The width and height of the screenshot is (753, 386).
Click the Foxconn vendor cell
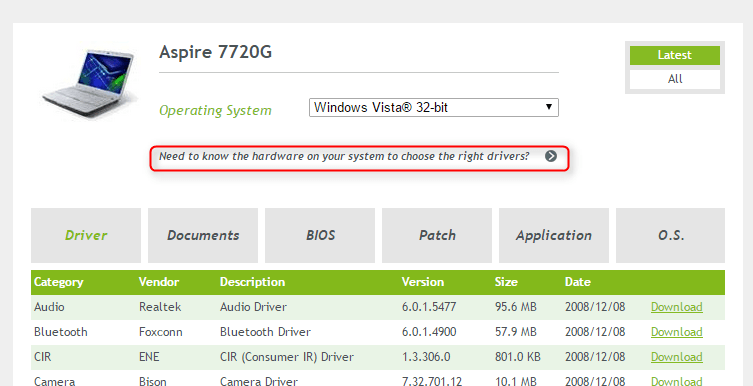pyautogui.click(x=162, y=332)
